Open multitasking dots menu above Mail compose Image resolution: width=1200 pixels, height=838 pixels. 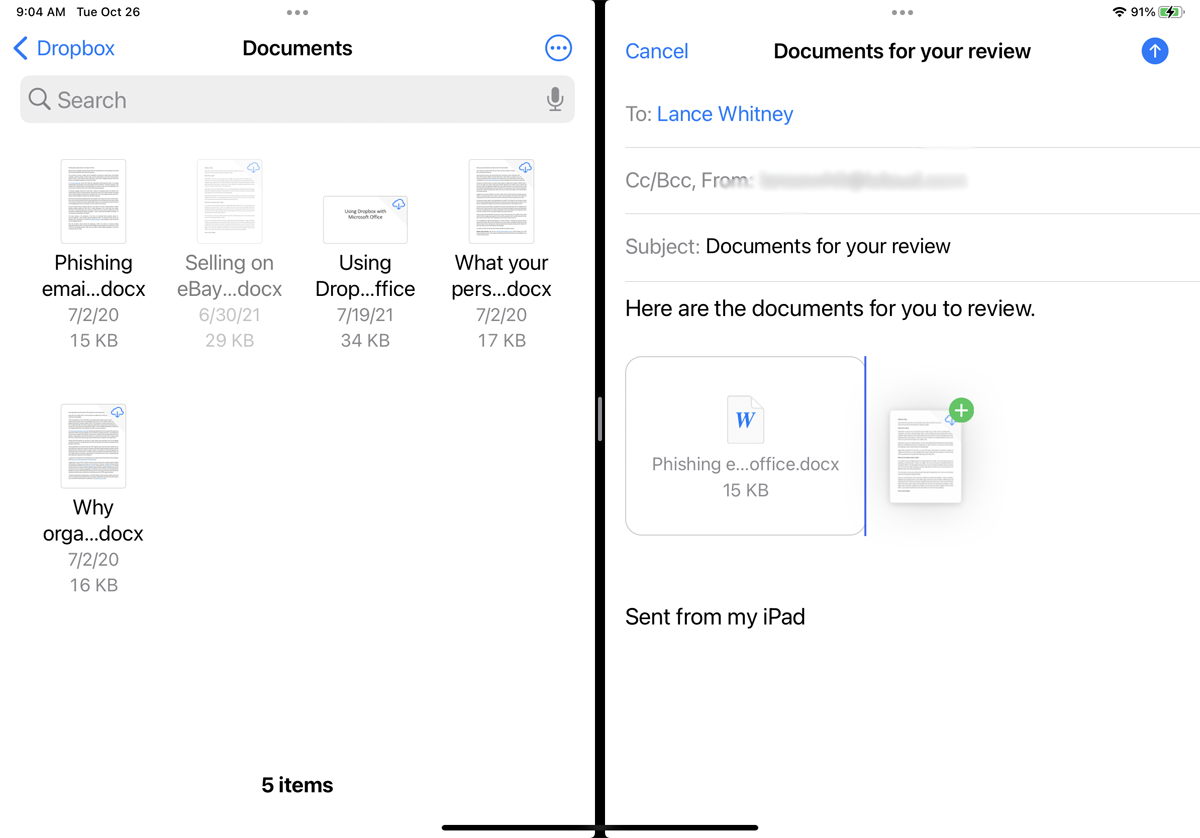pyautogui.click(x=902, y=13)
